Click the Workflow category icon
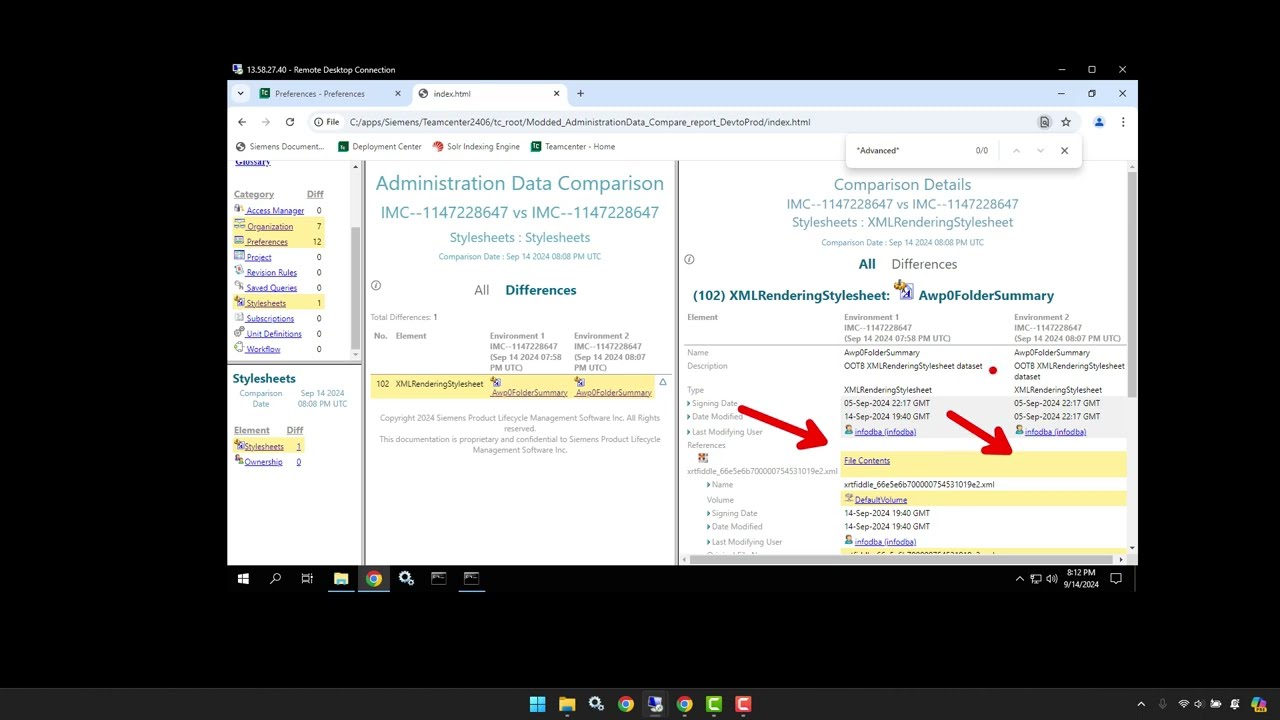 tap(239, 348)
